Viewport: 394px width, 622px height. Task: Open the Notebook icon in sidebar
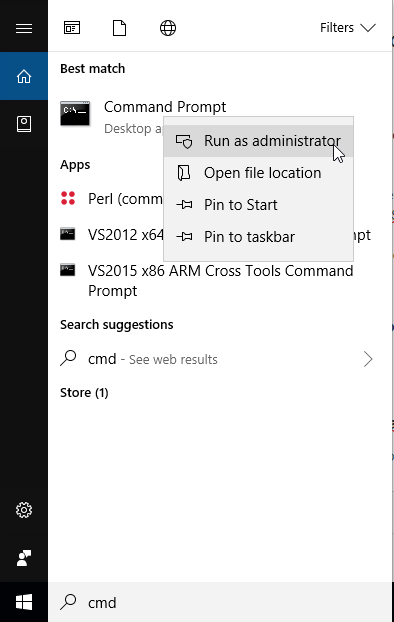coord(24,124)
